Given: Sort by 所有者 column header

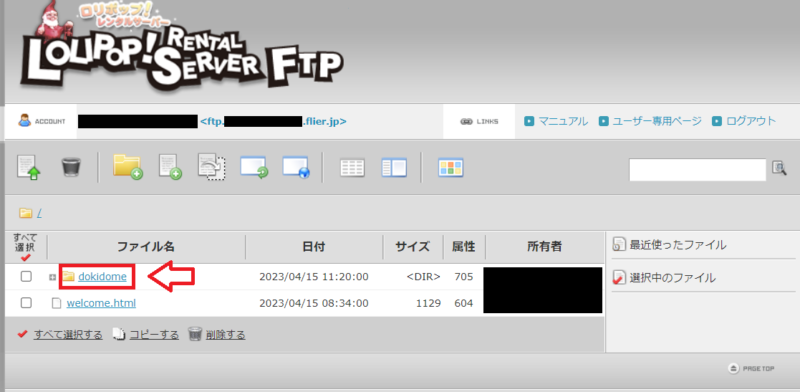Looking at the screenshot, I should pyautogui.click(x=544, y=247).
